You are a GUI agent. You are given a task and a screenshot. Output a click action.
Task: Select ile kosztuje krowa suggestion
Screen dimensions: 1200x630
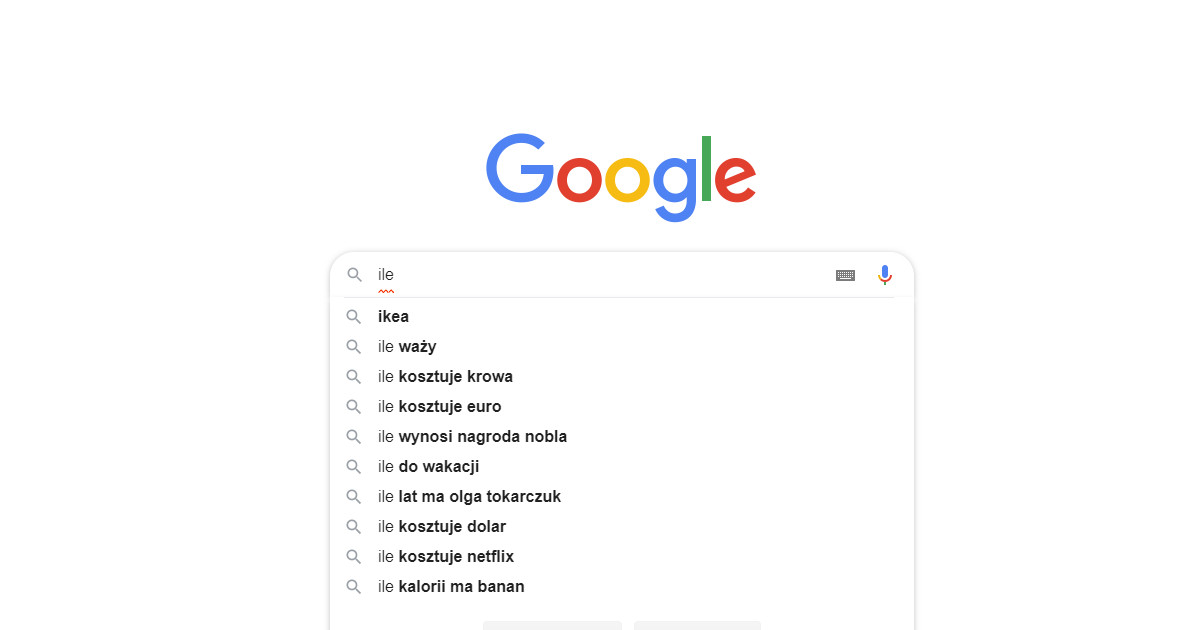coord(445,377)
